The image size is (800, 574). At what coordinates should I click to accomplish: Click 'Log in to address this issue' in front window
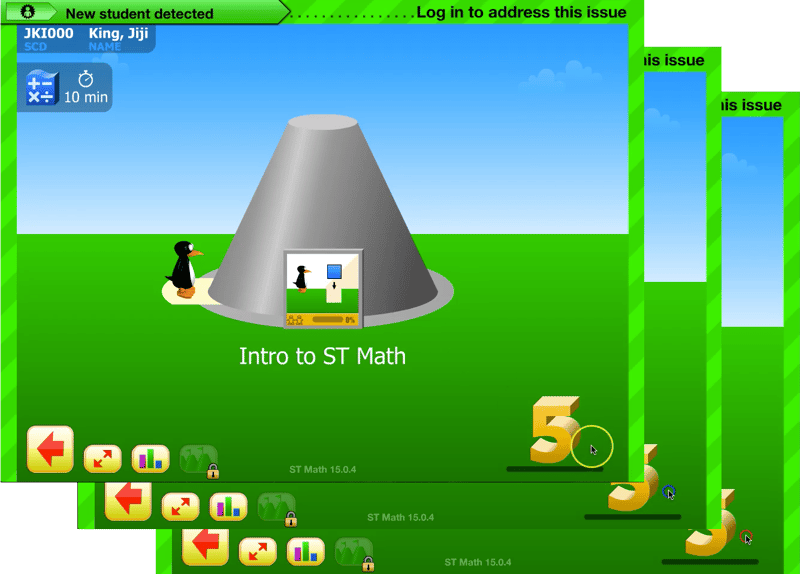coord(521,12)
